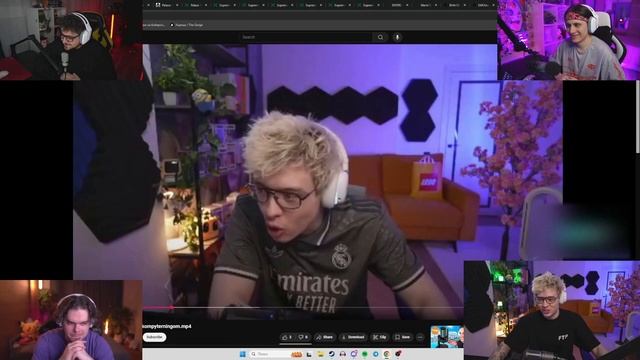This screenshot has width=640, height=360.
Task: Save the video to a playlist
Action: [x=403, y=337]
